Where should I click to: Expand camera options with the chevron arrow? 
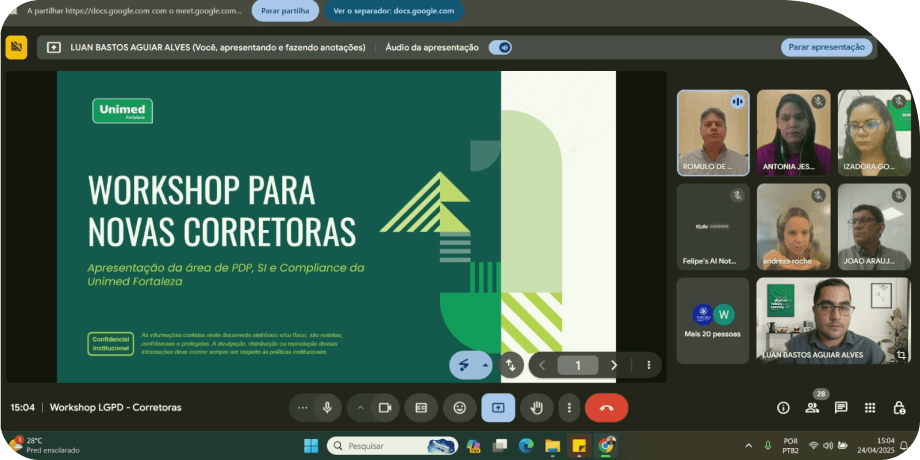(x=359, y=407)
